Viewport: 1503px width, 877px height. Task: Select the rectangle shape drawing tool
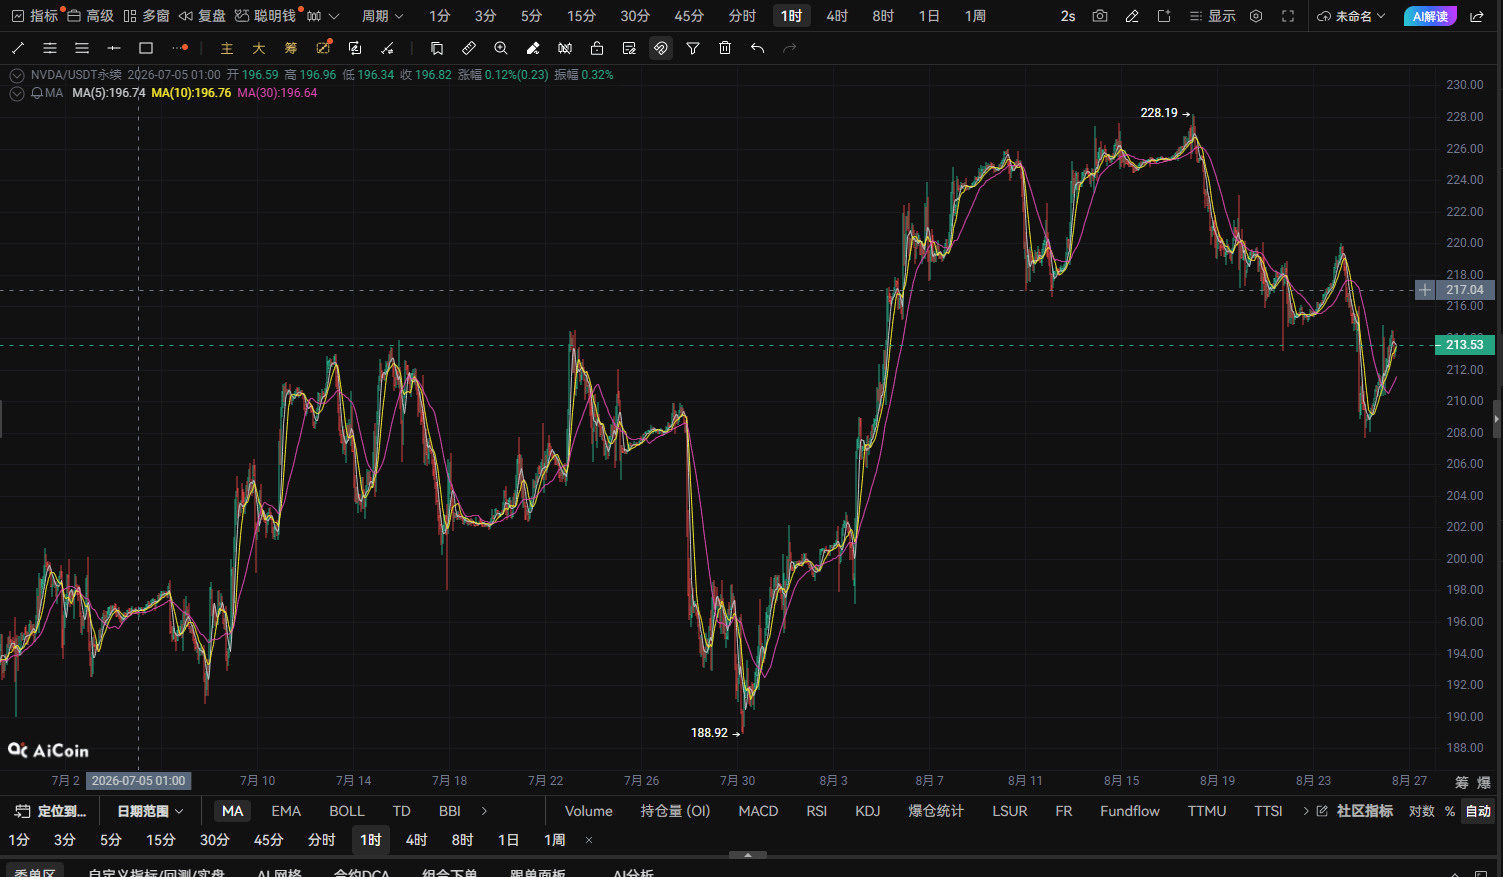pos(146,48)
